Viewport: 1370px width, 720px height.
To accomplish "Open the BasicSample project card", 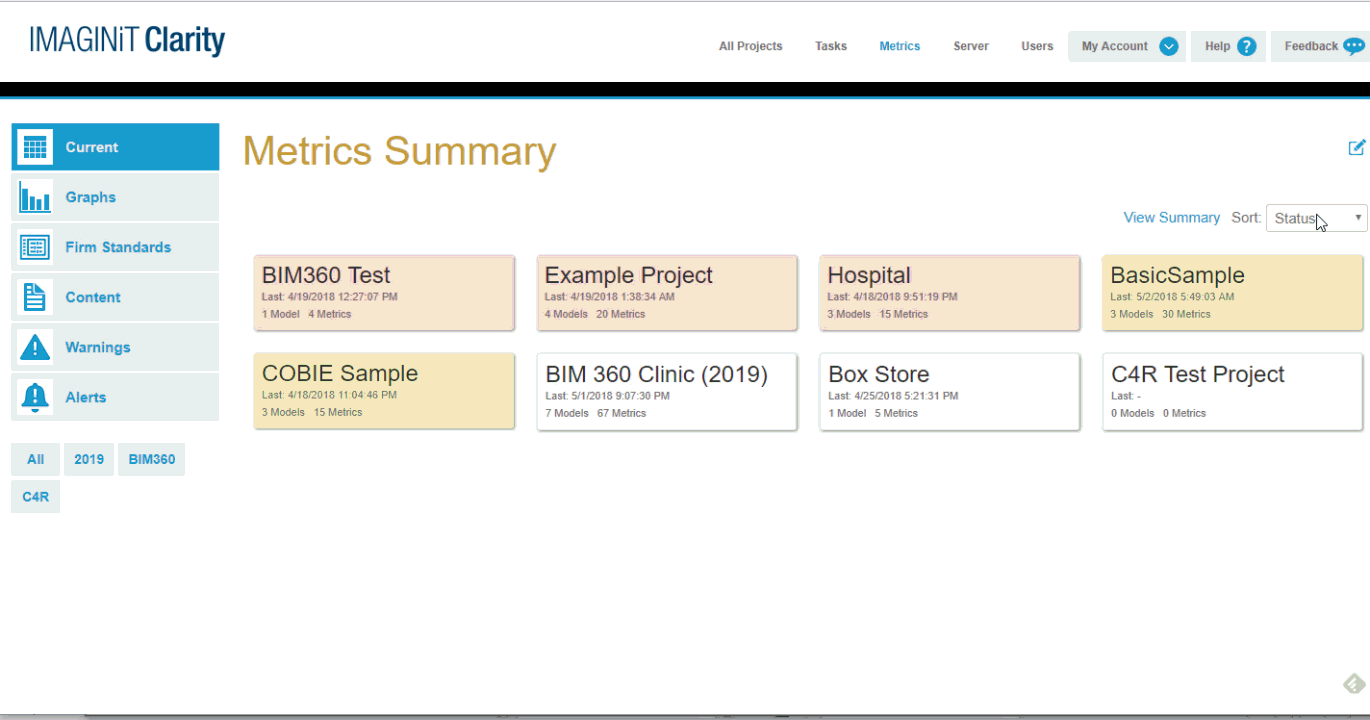I will point(1233,293).
